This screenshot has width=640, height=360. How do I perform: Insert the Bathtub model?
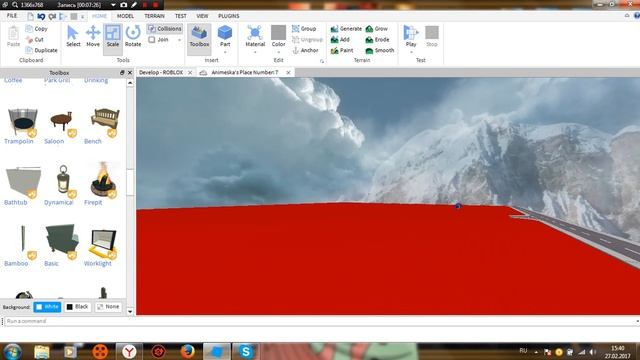[22, 182]
